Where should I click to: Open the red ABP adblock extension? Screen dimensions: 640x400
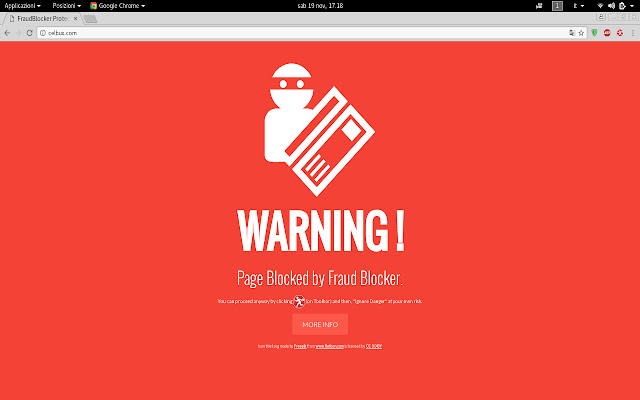[607, 33]
